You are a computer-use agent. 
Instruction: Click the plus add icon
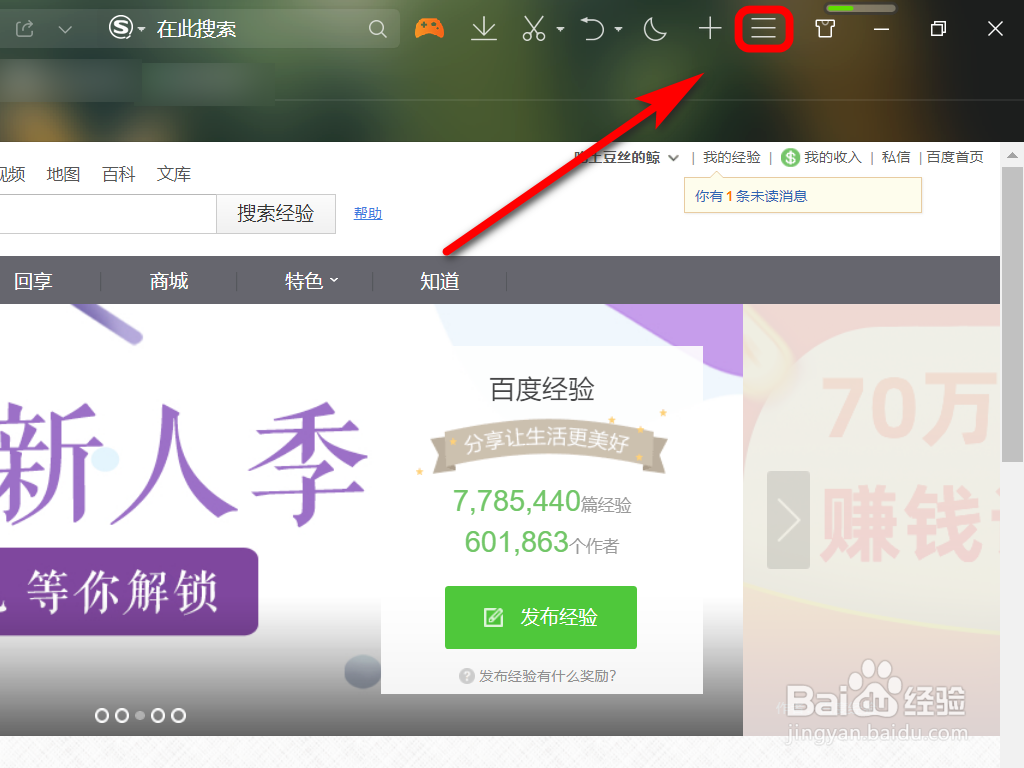[710, 29]
